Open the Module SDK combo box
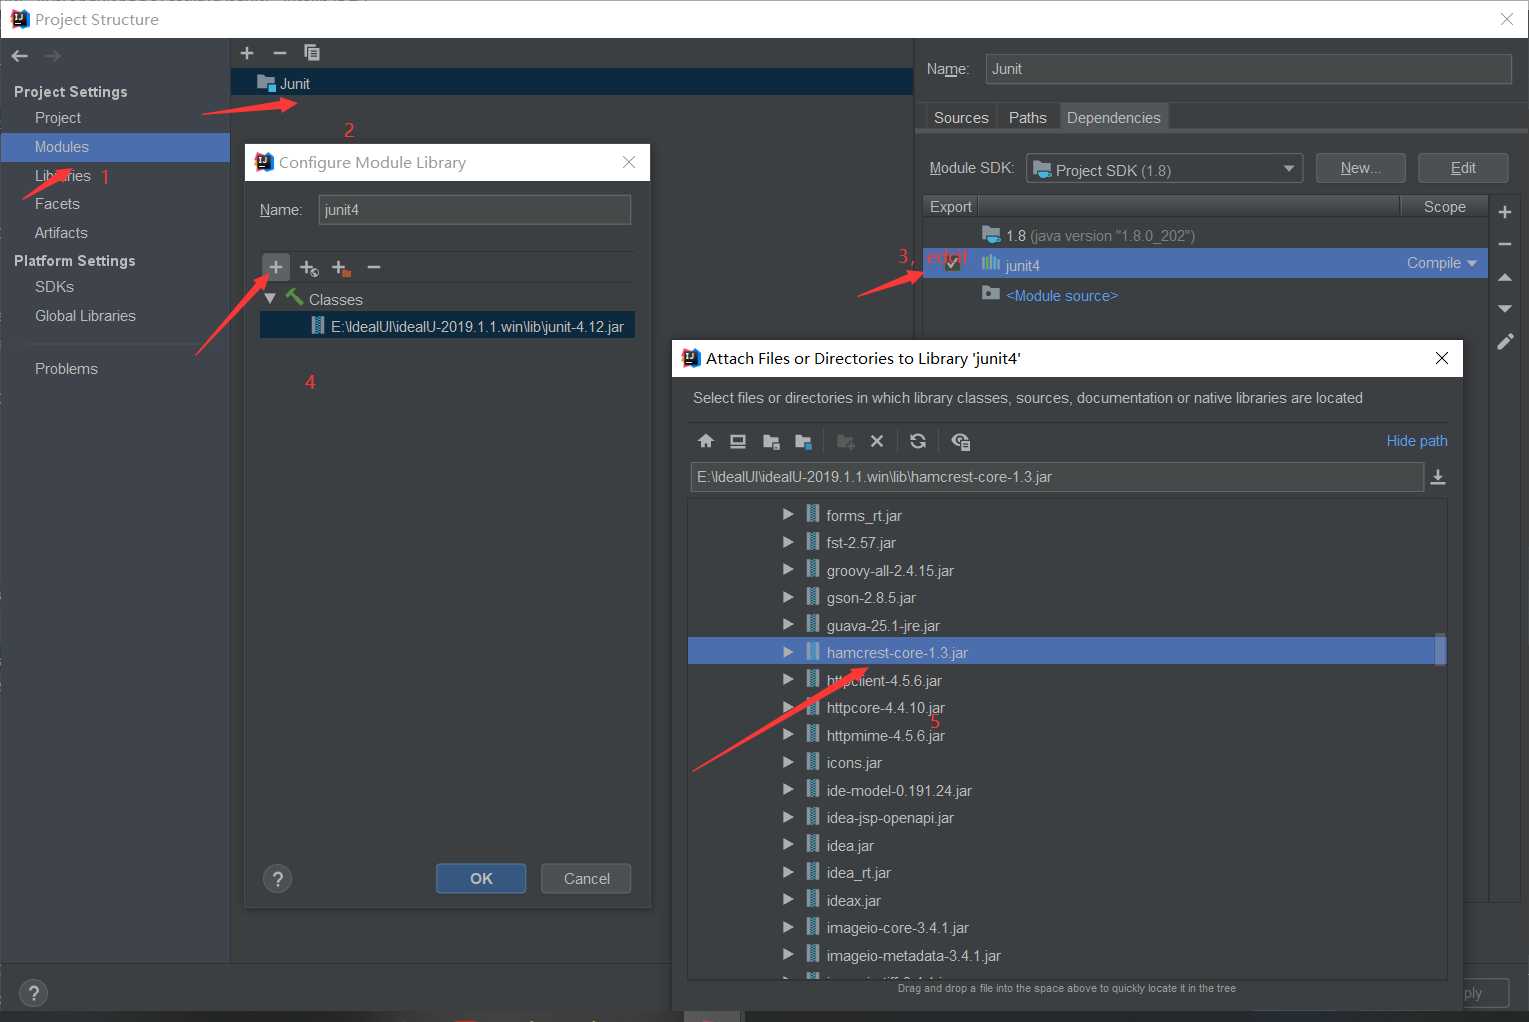This screenshot has width=1529, height=1022. [1164, 169]
